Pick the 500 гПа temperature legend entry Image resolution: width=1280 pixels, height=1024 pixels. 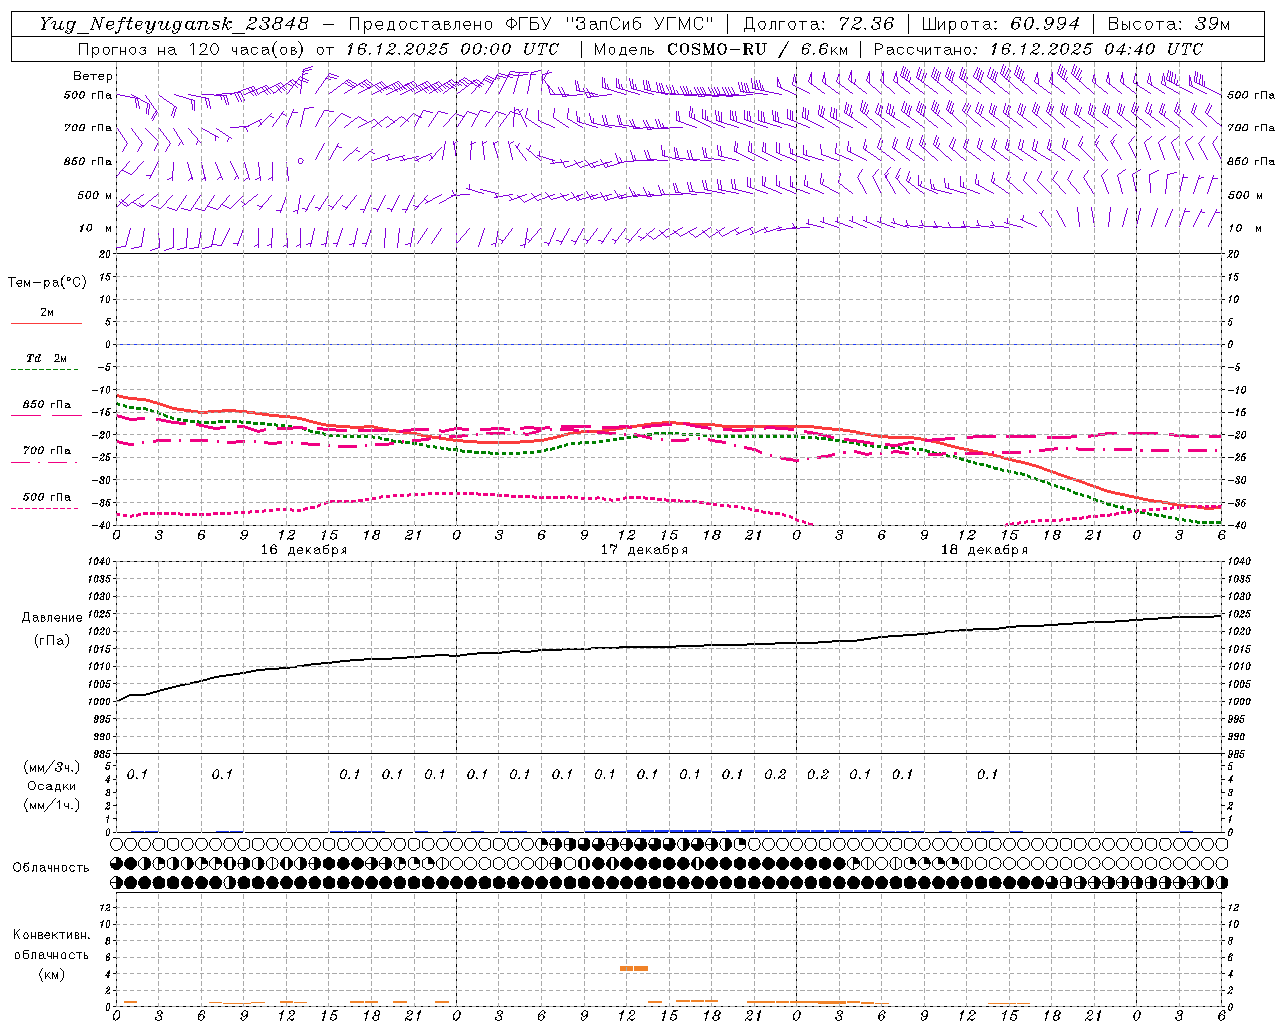(46, 497)
